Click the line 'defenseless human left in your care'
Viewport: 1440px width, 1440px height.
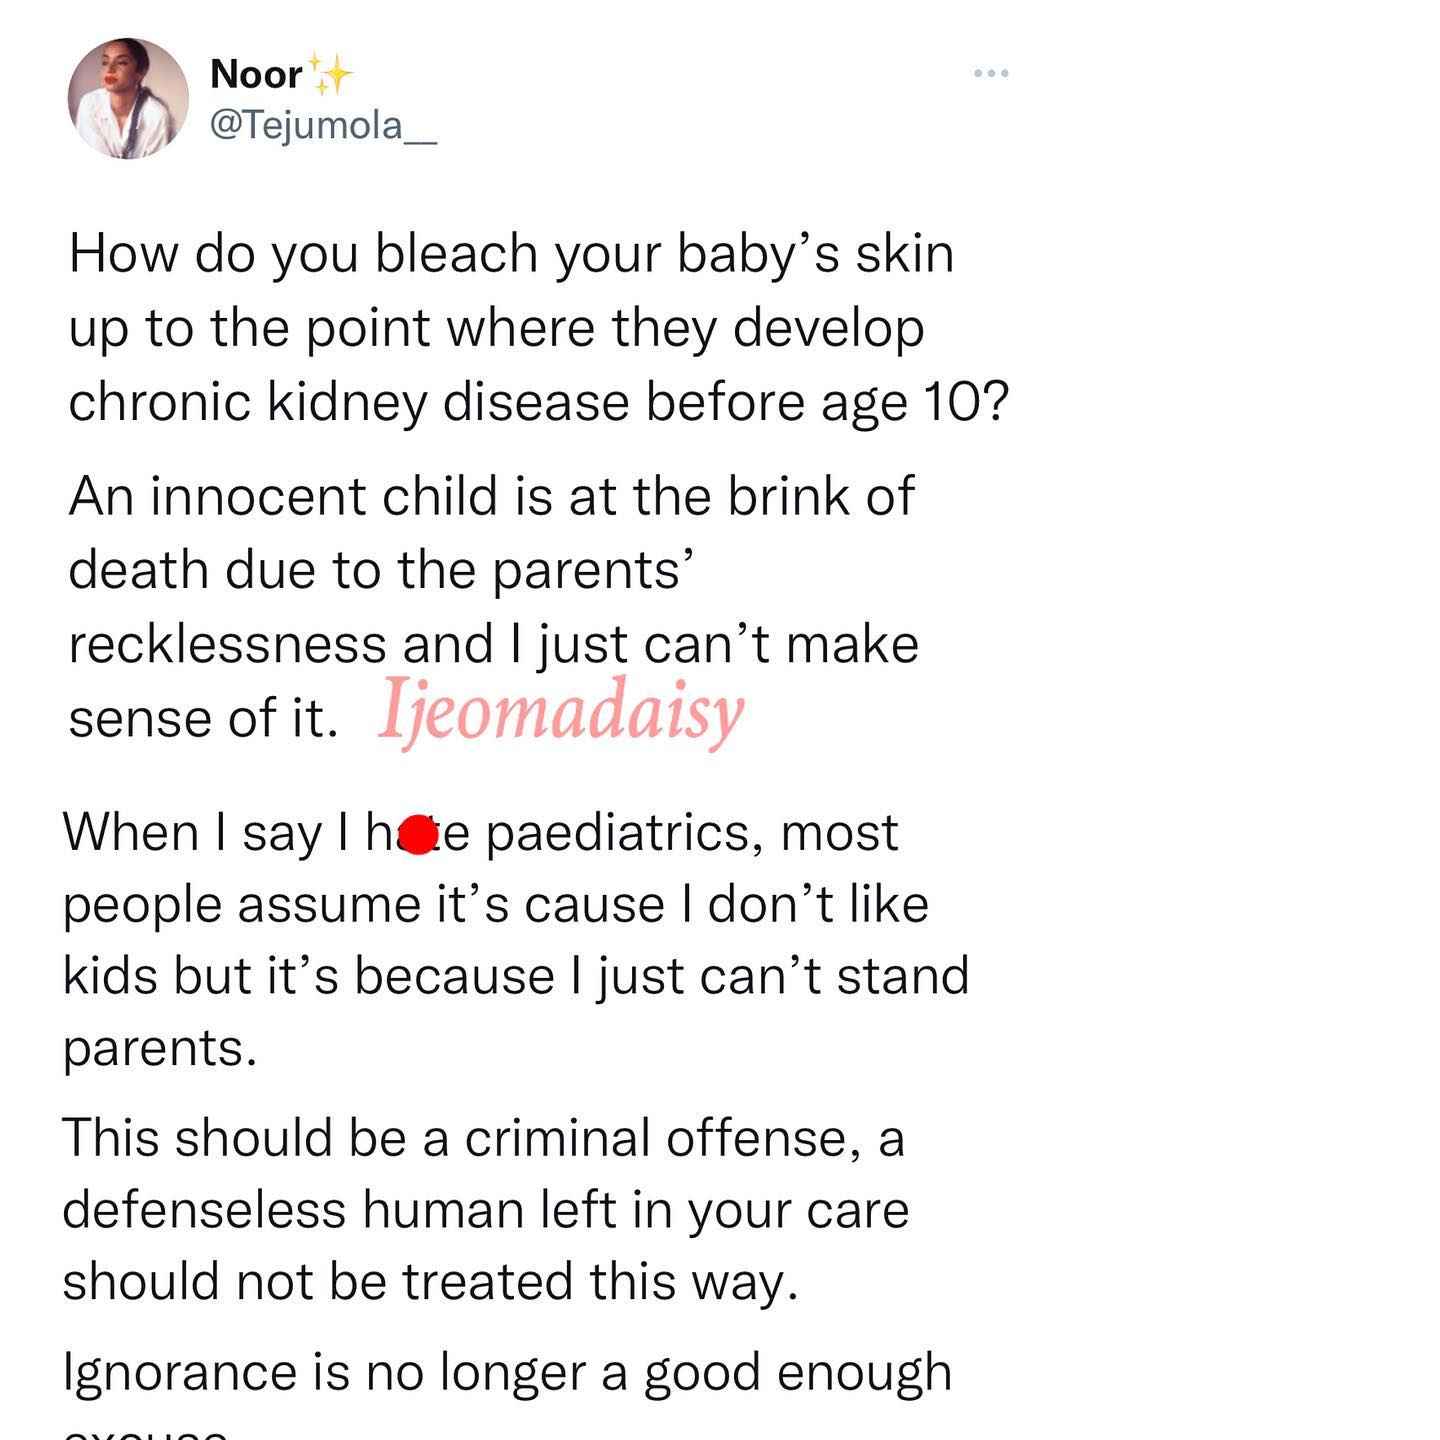click(x=486, y=1210)
